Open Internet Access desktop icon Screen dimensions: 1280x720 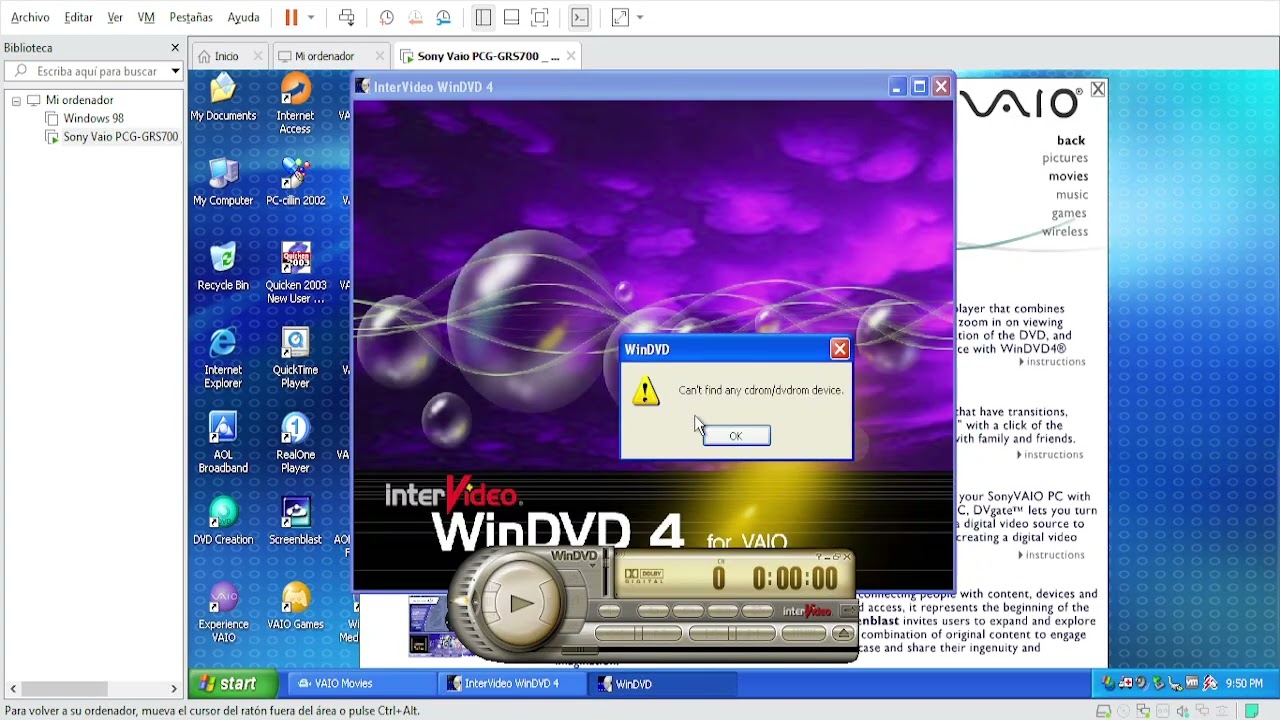tap(295, 105)
